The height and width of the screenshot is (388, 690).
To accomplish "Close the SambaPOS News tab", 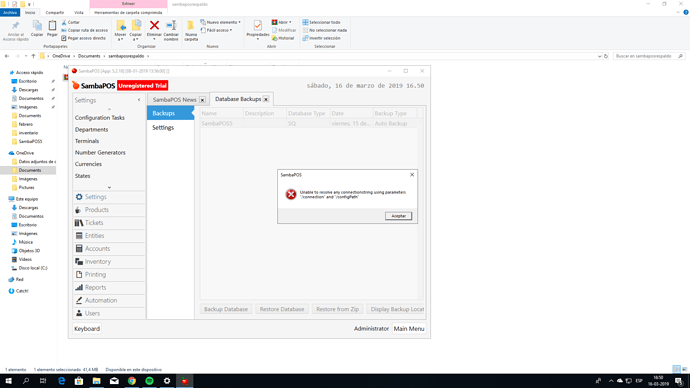I will [202, 100].
